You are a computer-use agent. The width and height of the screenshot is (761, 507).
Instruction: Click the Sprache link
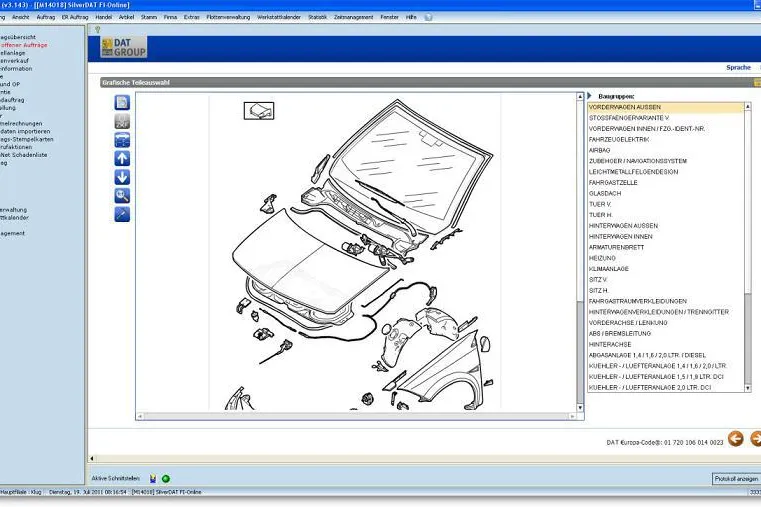tap(738, 67)
